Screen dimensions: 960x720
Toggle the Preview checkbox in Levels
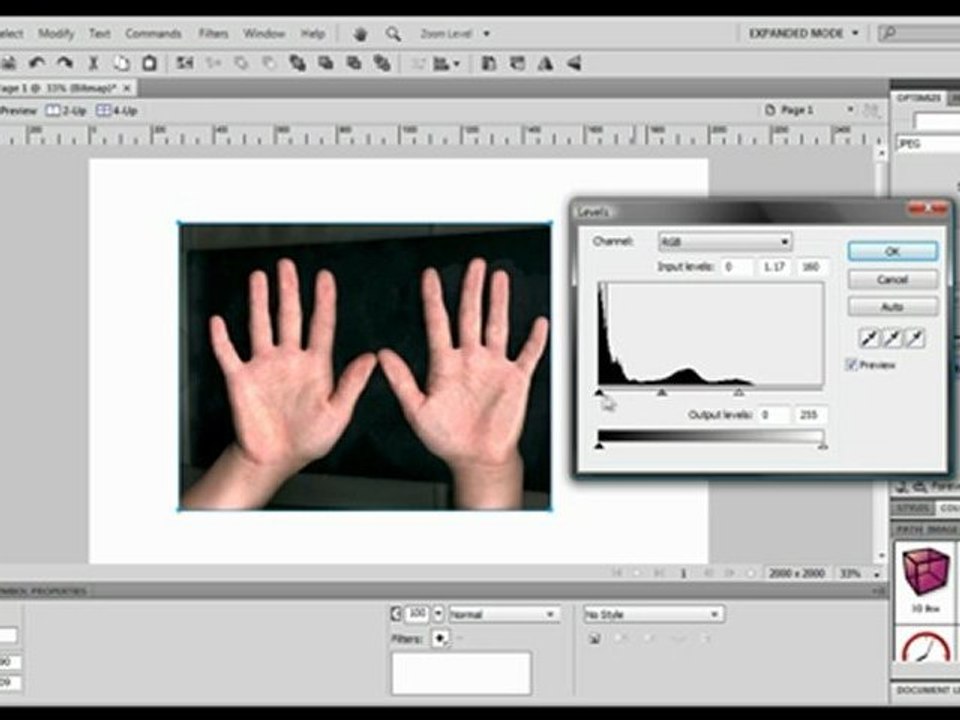pos(851,365)
